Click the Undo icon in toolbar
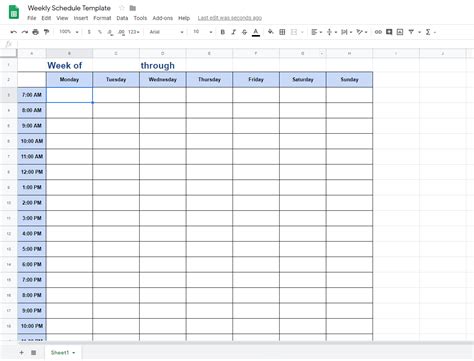This screenshot has height=361, width=474. (14, 32)
